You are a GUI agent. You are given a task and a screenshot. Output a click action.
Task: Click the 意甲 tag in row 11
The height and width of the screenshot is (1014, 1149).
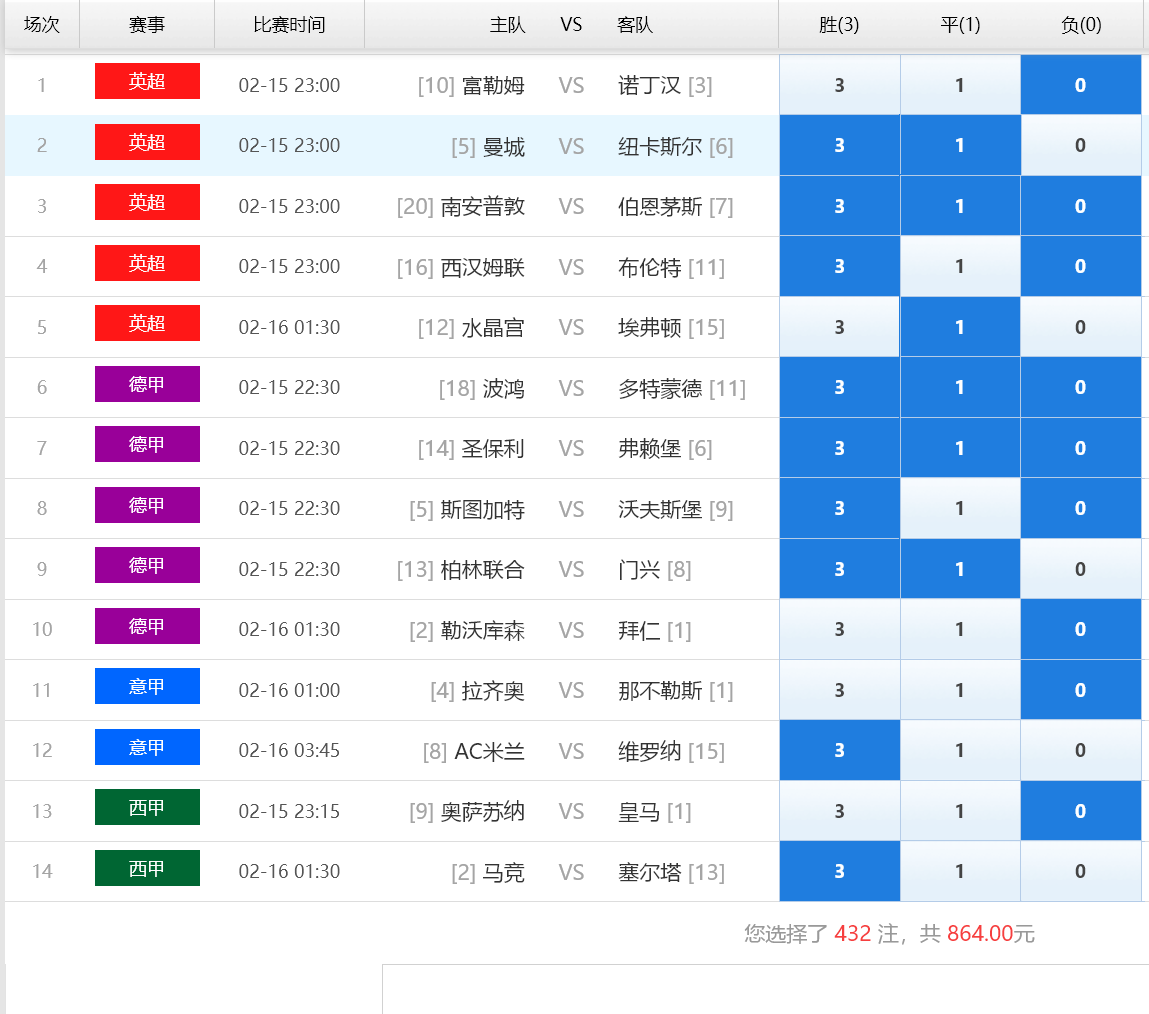pos(147,686)
